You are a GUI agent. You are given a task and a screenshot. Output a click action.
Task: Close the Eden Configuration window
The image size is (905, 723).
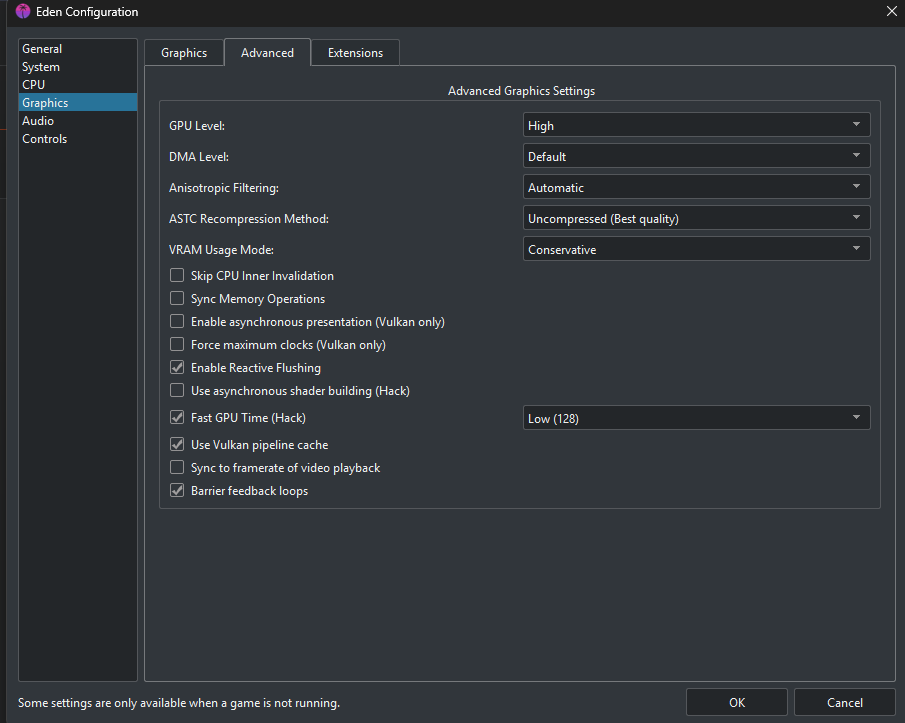[891, 11]
